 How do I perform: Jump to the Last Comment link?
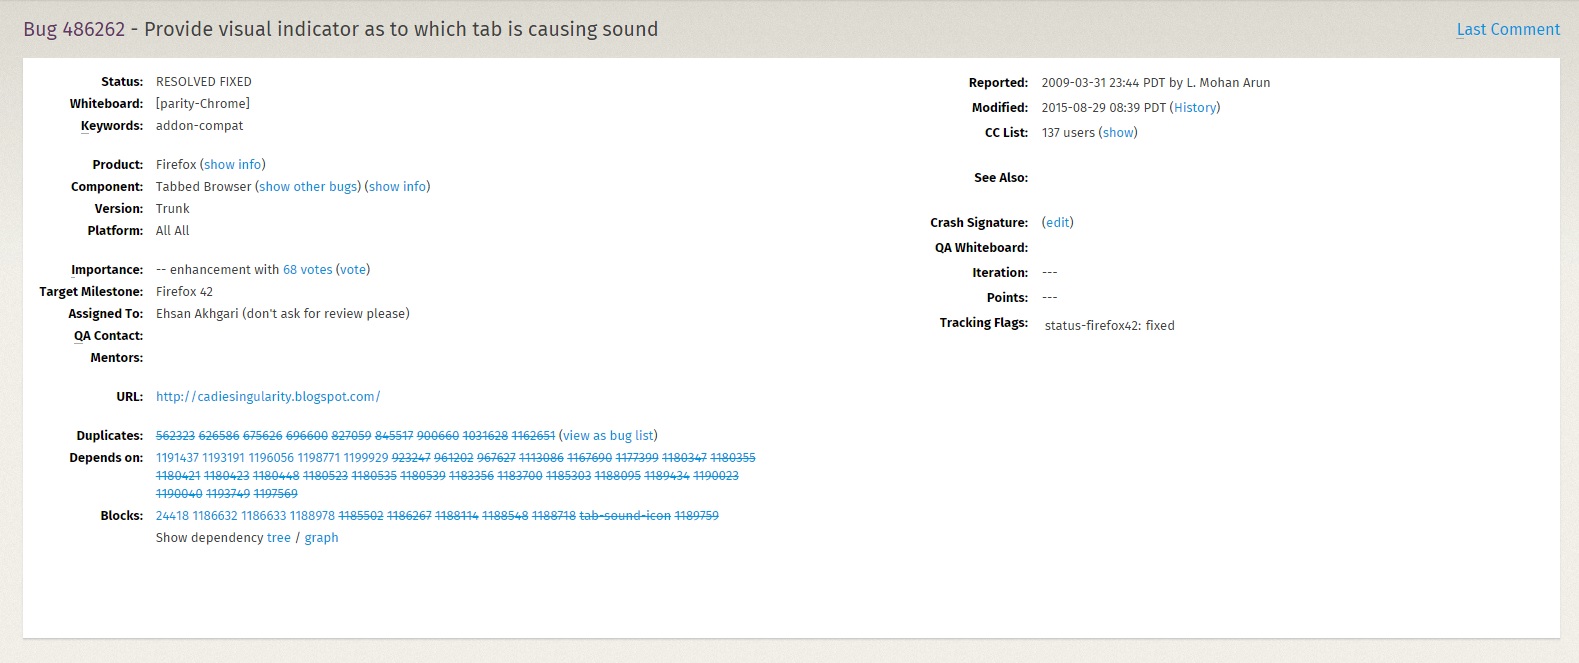[x=1507, y=29]
